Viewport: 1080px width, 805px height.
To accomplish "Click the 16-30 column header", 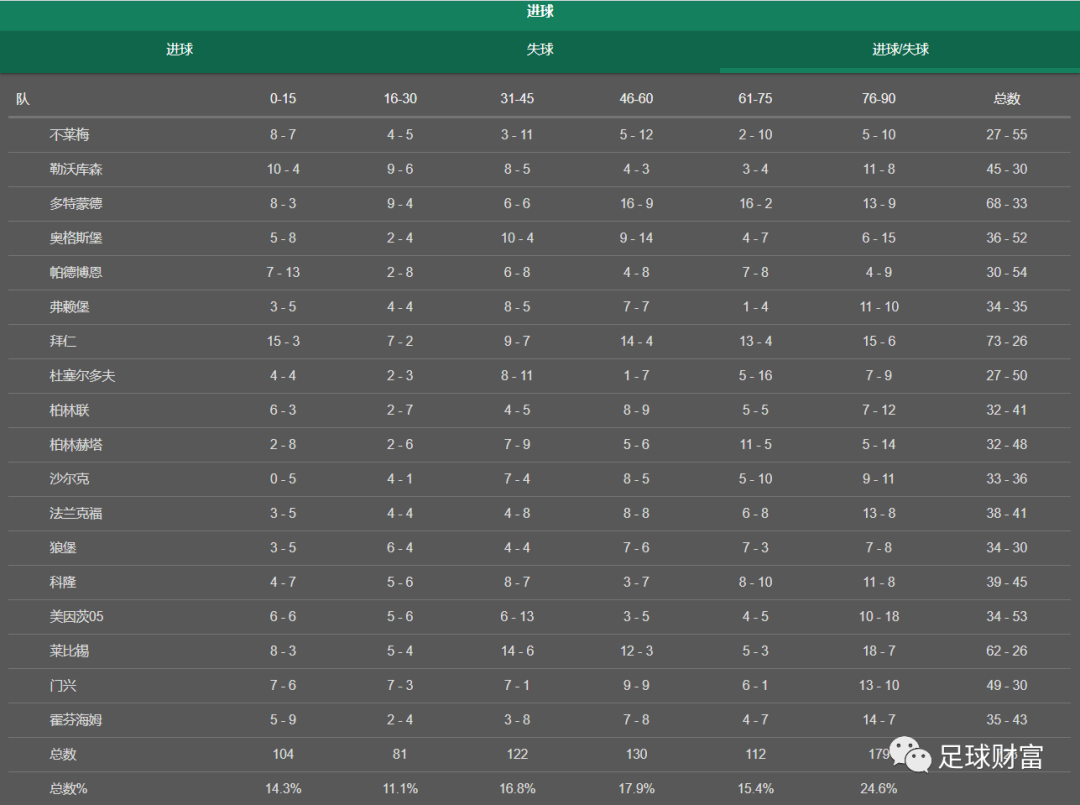I will pos(400,98).
